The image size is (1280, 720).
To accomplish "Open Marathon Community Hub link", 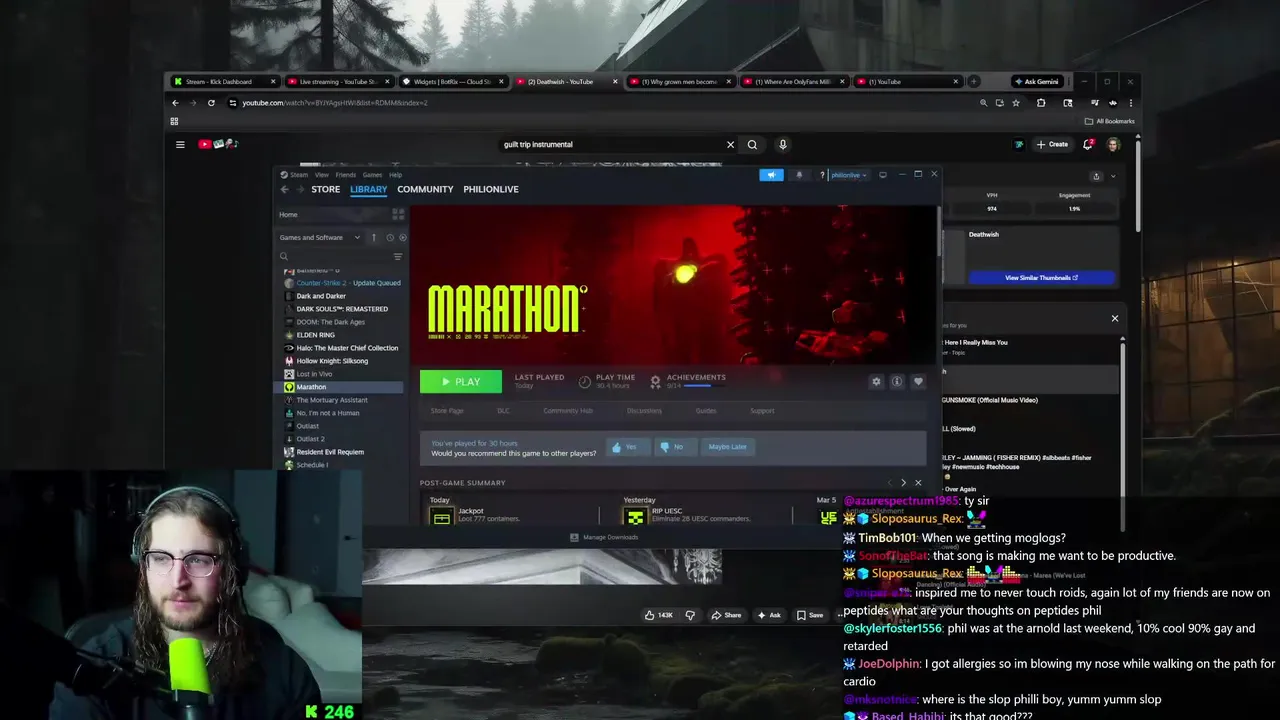I will pyautogui.click(x=568, y=411).
